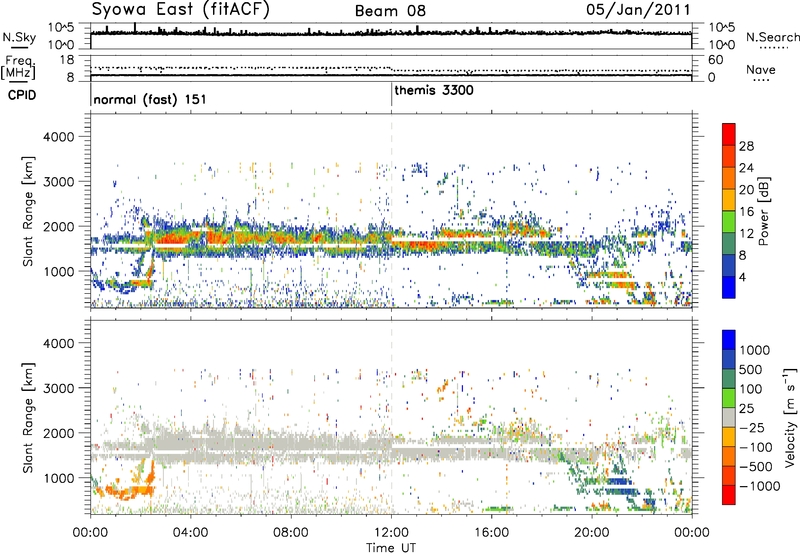Select Slant Range [km] label of velocity panel

click(x=28, y=418)
